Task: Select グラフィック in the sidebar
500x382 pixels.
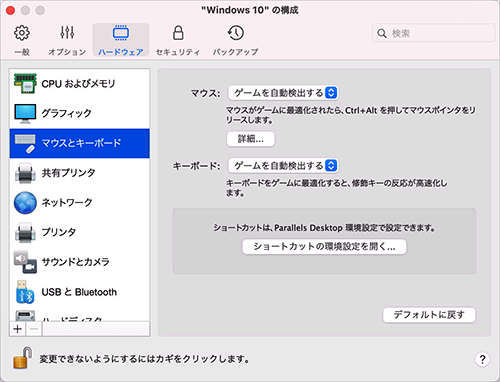Action: tap(80, 113)
